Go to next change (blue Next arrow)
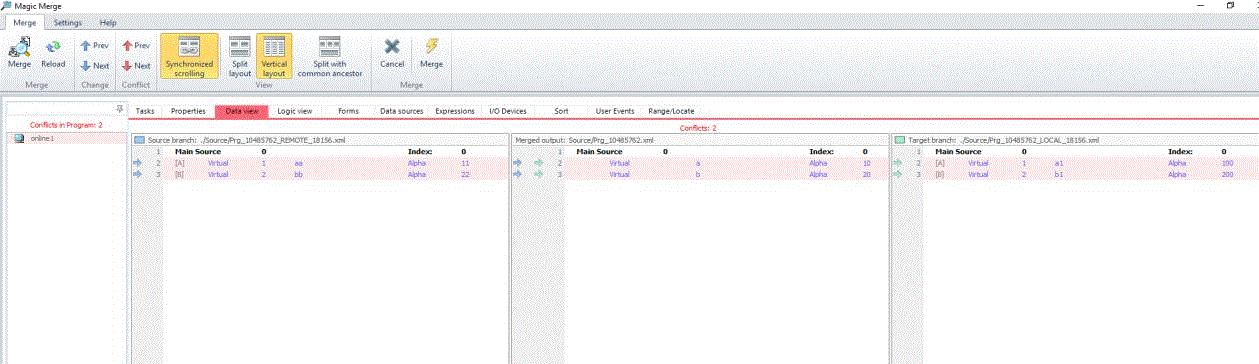Screen dimensions: 1259x364 [x=95, y=66]
